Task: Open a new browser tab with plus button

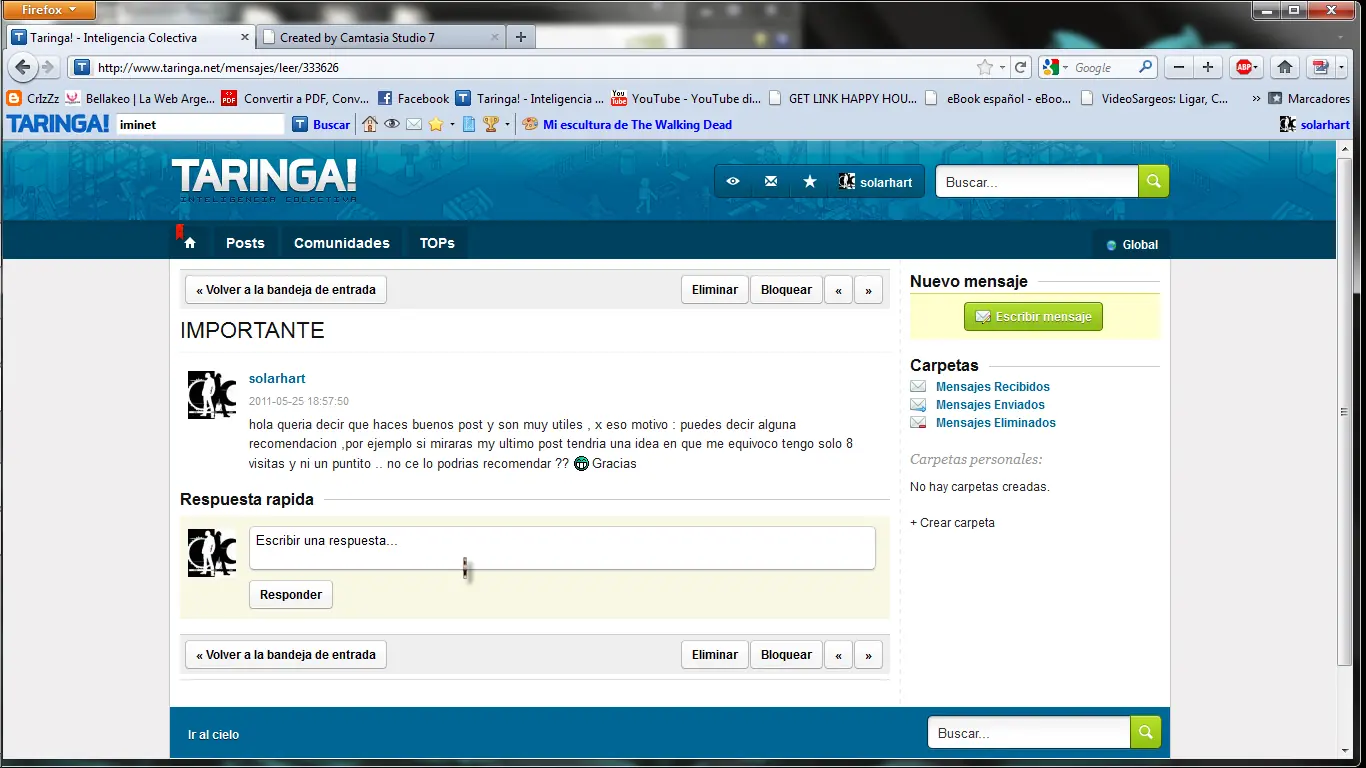Action: (520, 37)
